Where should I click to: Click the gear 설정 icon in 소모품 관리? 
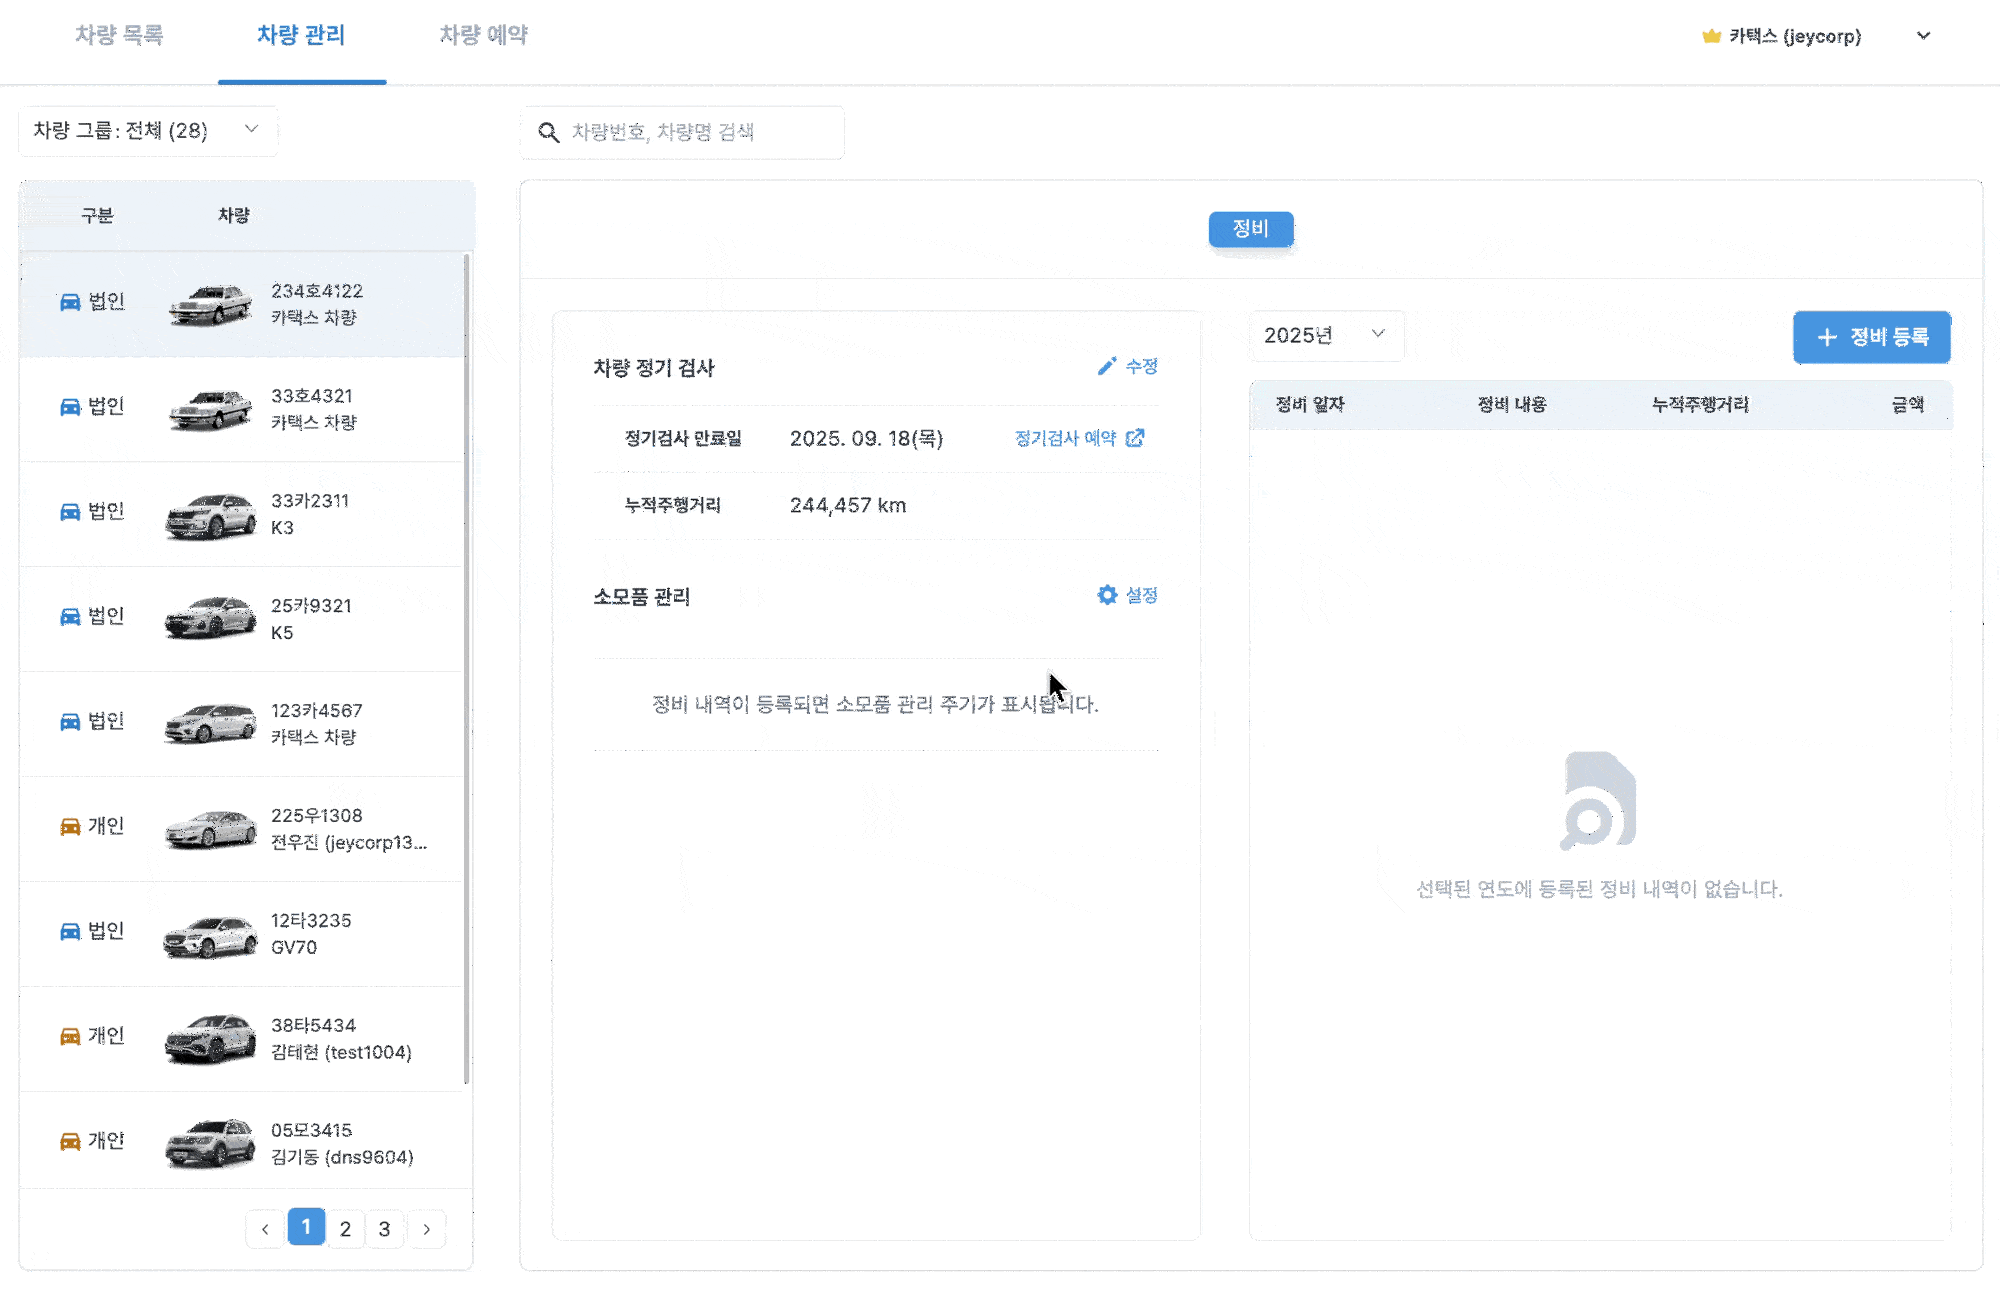(x=1107, y=595)
